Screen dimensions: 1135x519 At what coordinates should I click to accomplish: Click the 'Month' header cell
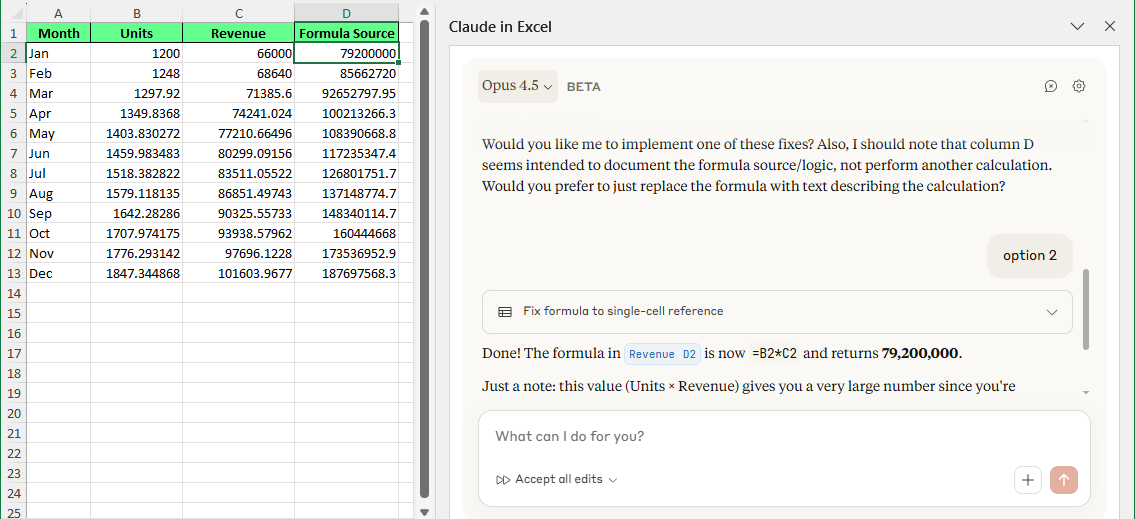(x=59, y=33)
